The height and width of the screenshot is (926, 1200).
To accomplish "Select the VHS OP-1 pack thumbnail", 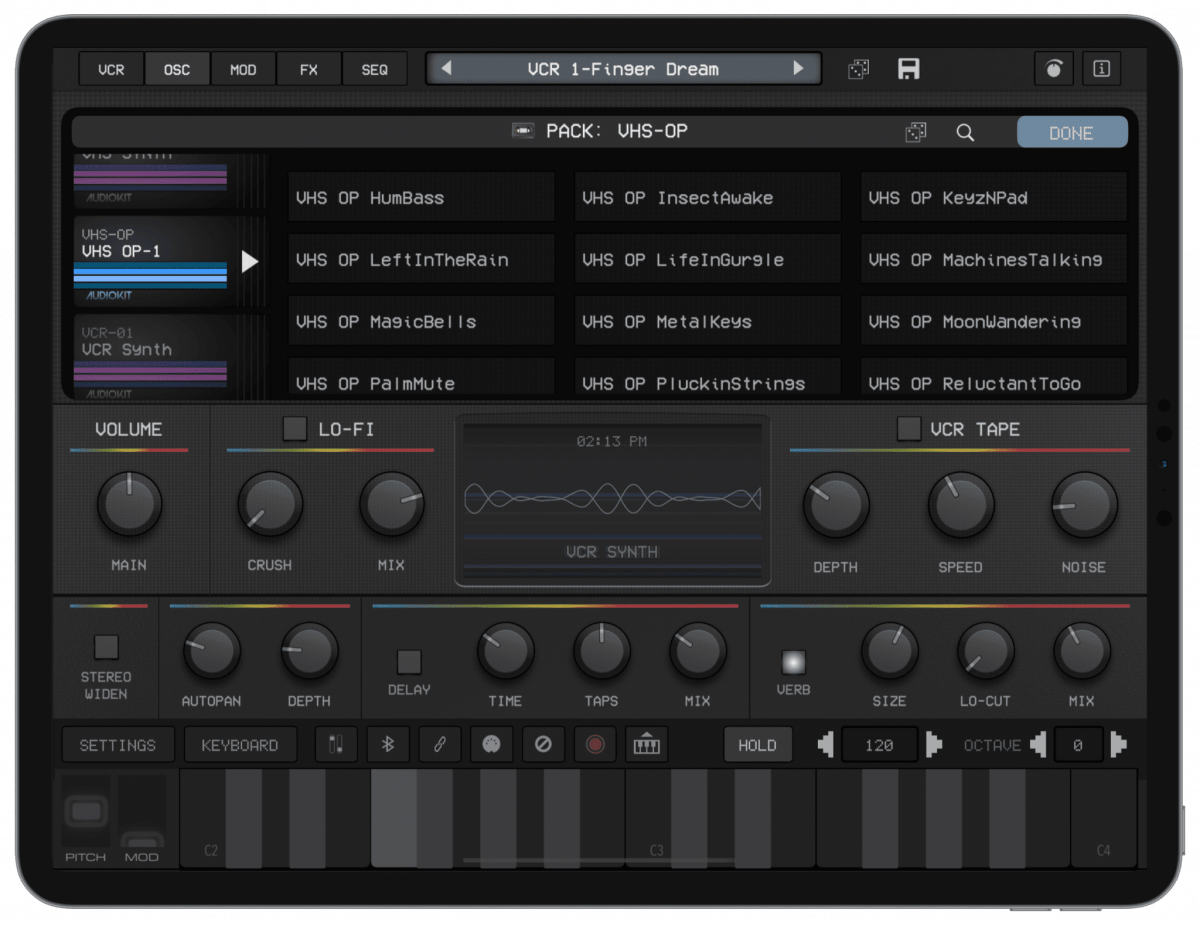I will click(151, 260).
